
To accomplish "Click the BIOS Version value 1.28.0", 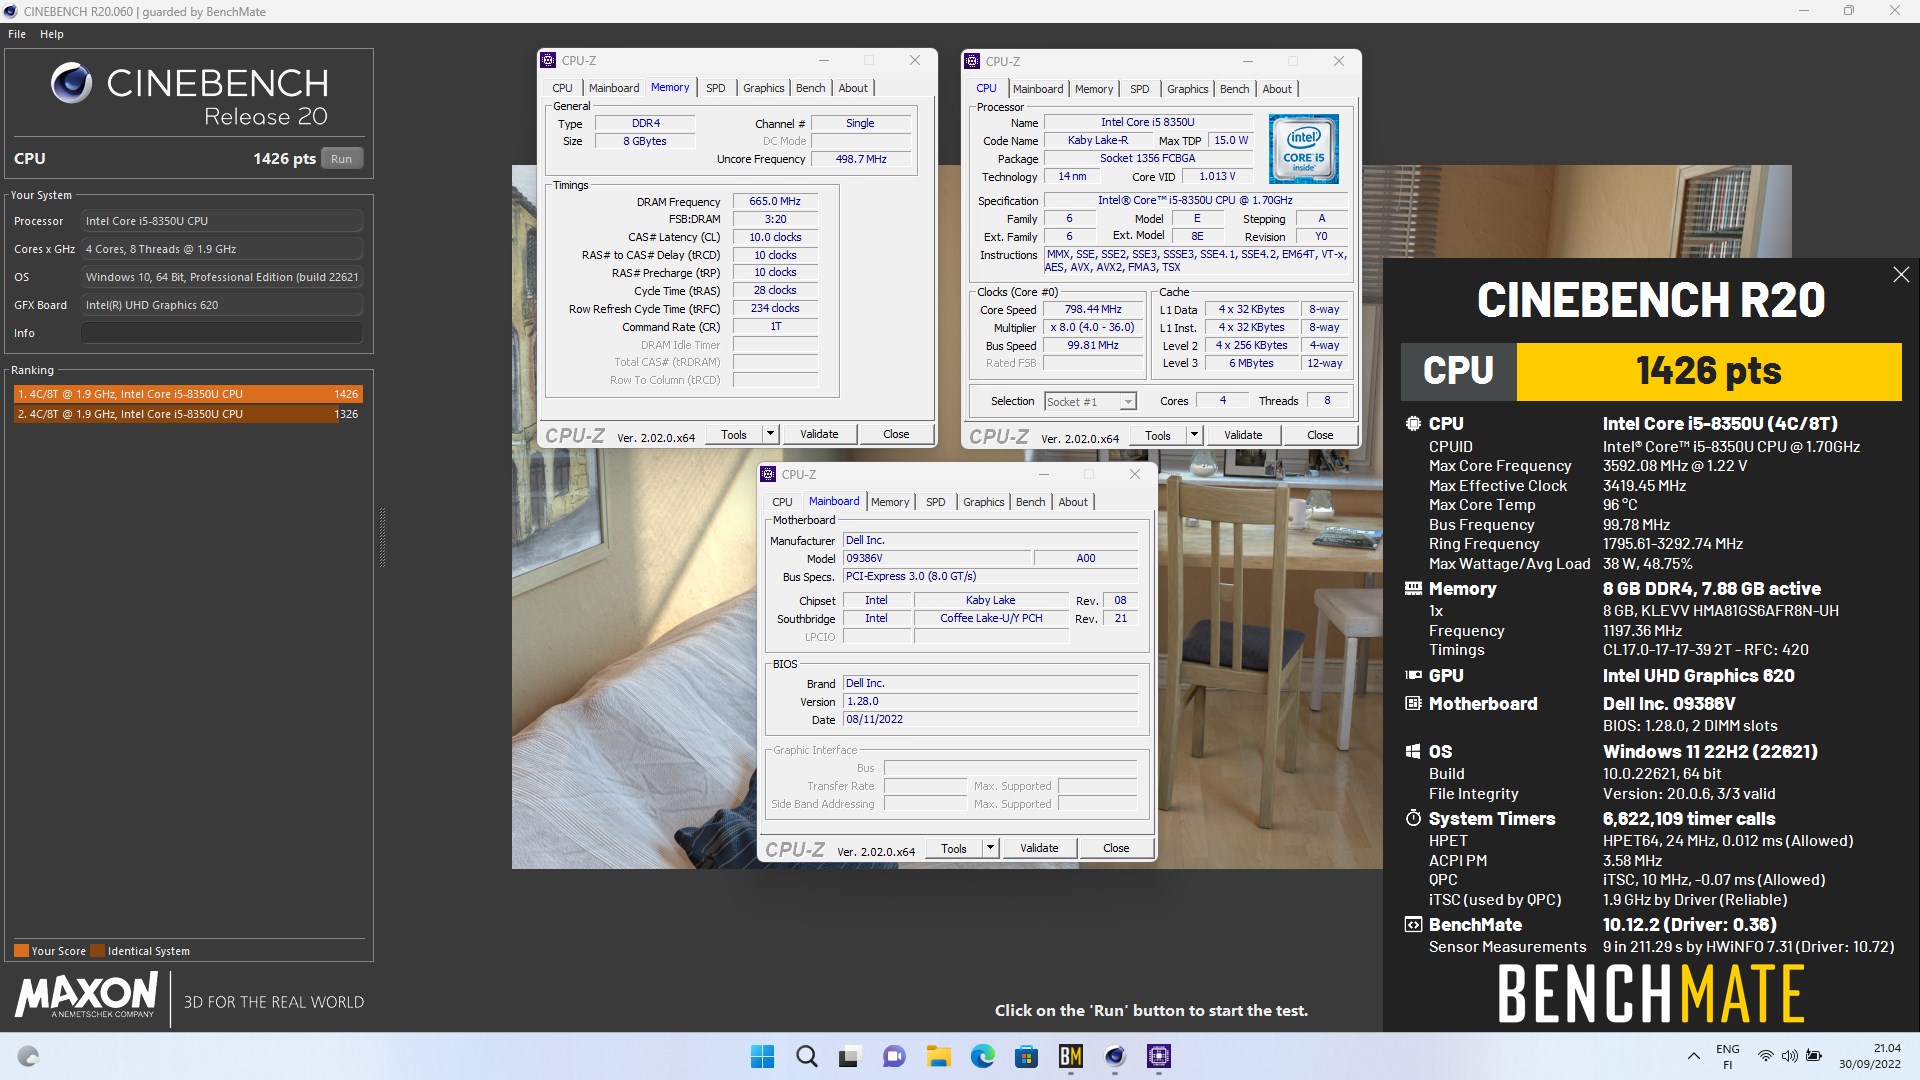I will (990, 702).
